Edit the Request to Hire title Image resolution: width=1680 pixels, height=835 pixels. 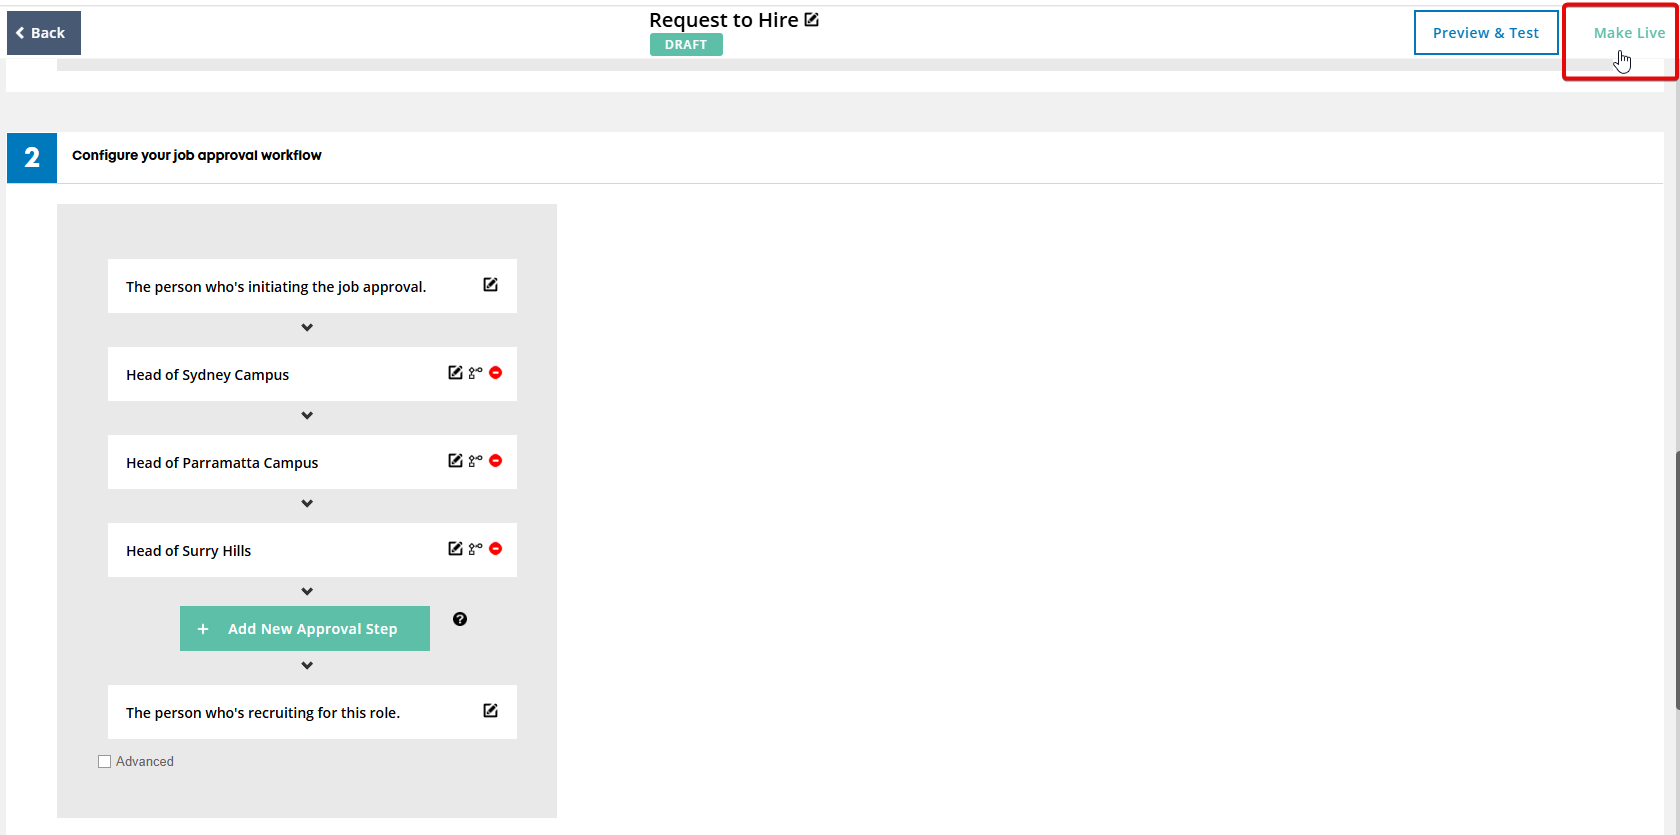(x=811, y=19)
